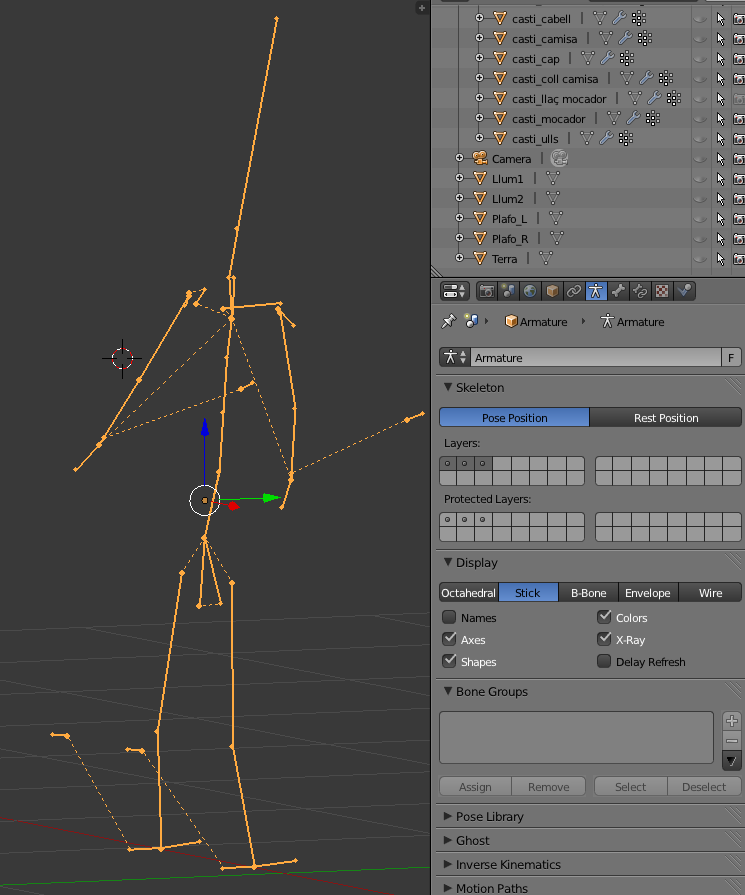Open the World properties tab
The image size is (745, 895).
tap(530, 291)
